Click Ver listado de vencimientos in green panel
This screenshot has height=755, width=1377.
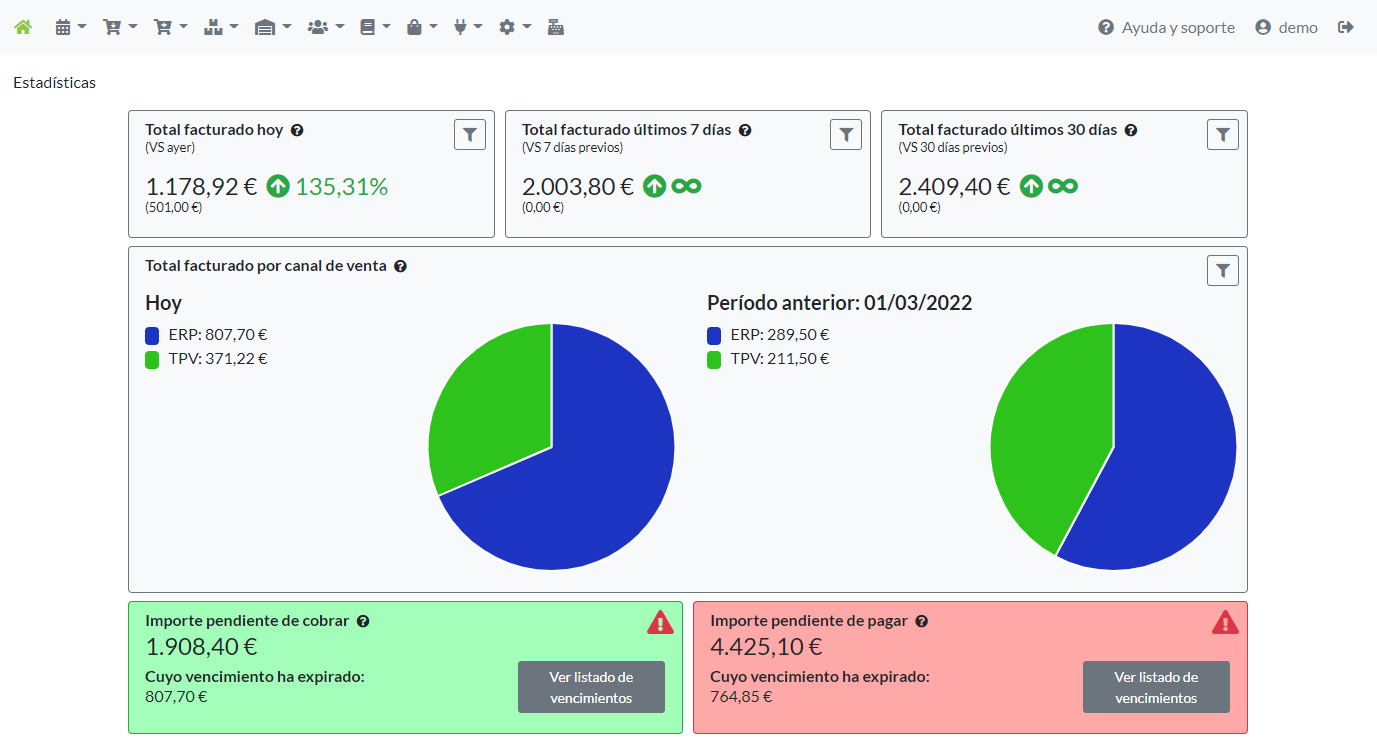point(591,687)
